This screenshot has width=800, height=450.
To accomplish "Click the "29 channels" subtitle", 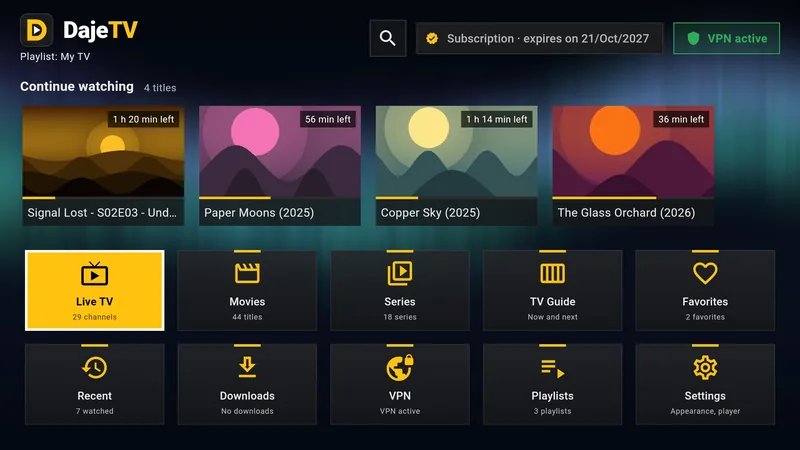I will [94, 317].
